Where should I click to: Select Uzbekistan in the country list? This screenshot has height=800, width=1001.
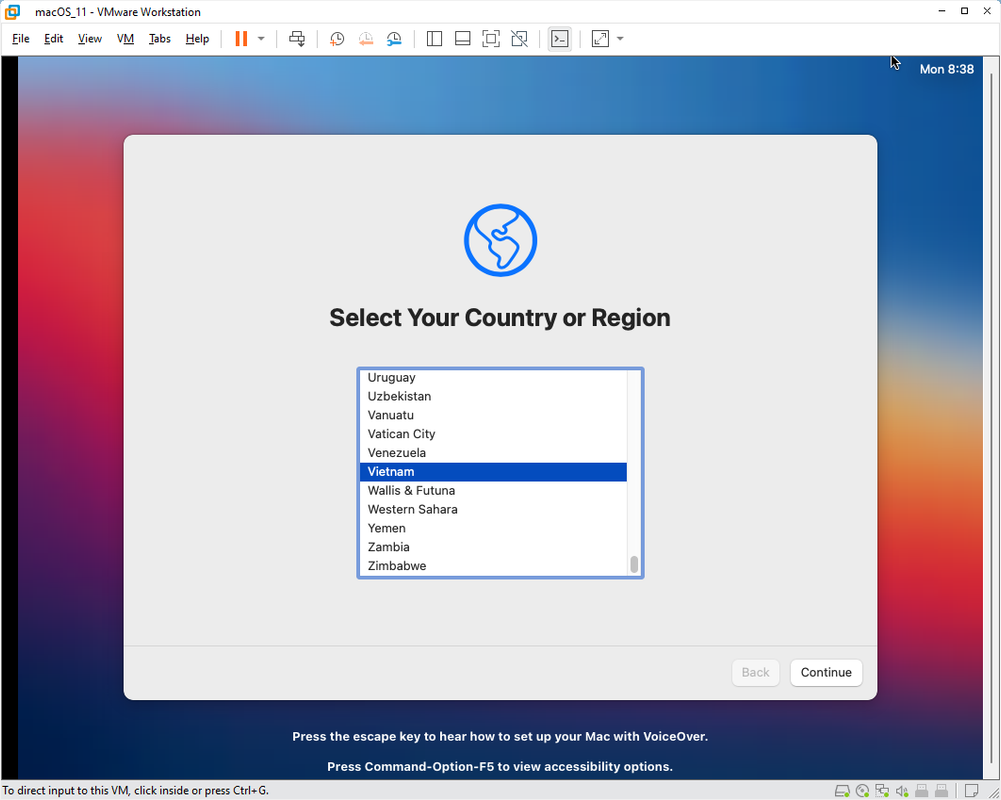tap(493, 396)
